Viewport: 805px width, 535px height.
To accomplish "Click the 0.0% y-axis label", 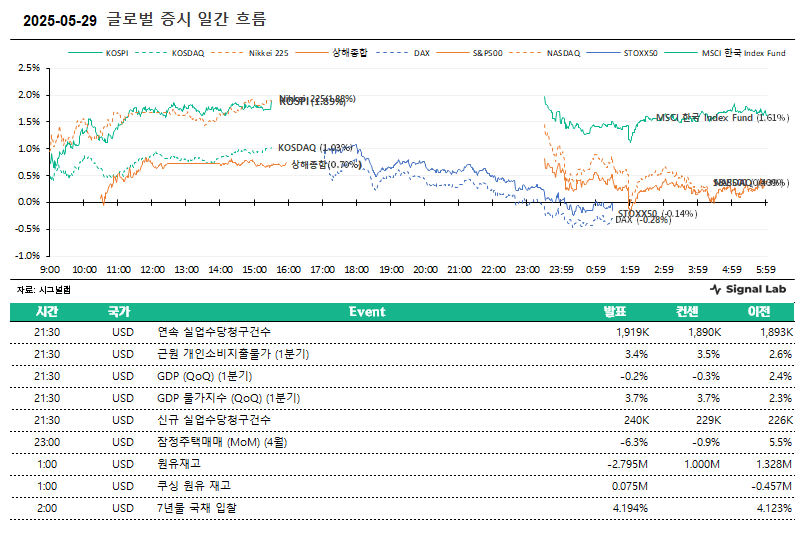I will tap(29, 202).
